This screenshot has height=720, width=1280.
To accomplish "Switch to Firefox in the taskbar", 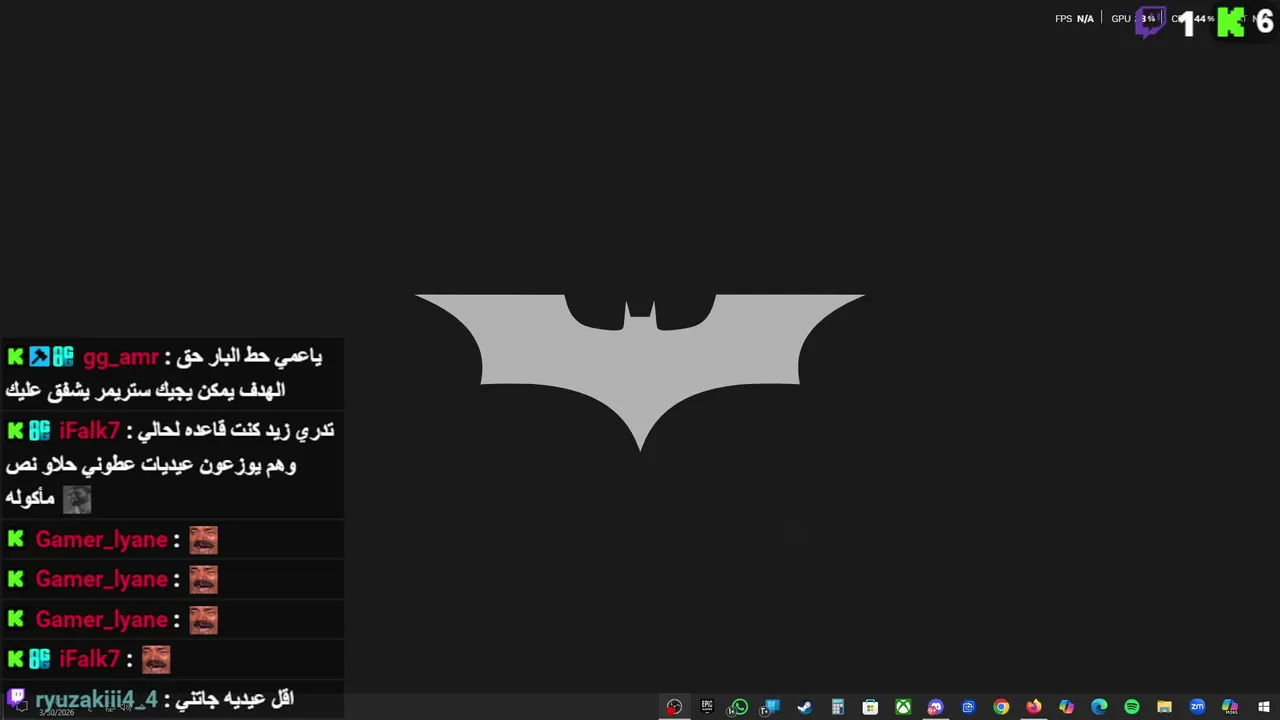I will pos(1034,707).
